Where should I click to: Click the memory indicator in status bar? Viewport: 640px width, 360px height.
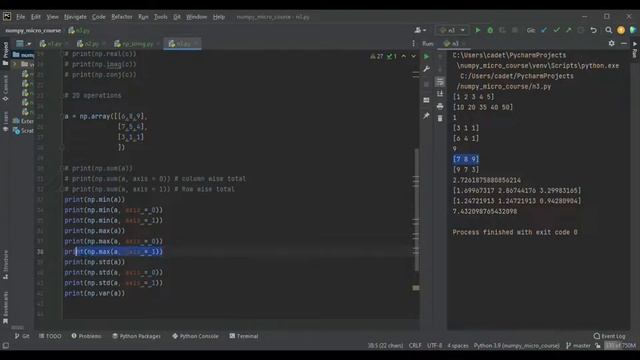tap(620, 346)
